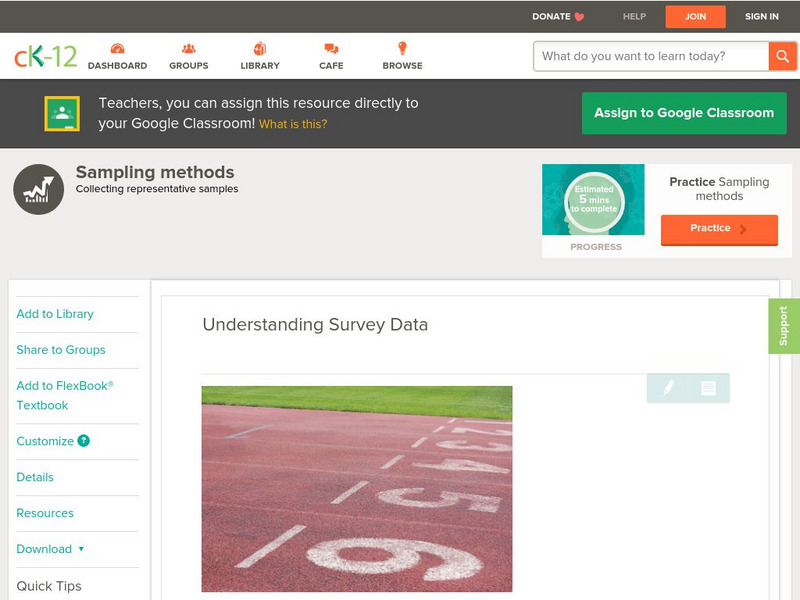Open the DASHBOARD menu label
Image resolution: width=800 pixels, height=600 pixels.
[117, 66]
